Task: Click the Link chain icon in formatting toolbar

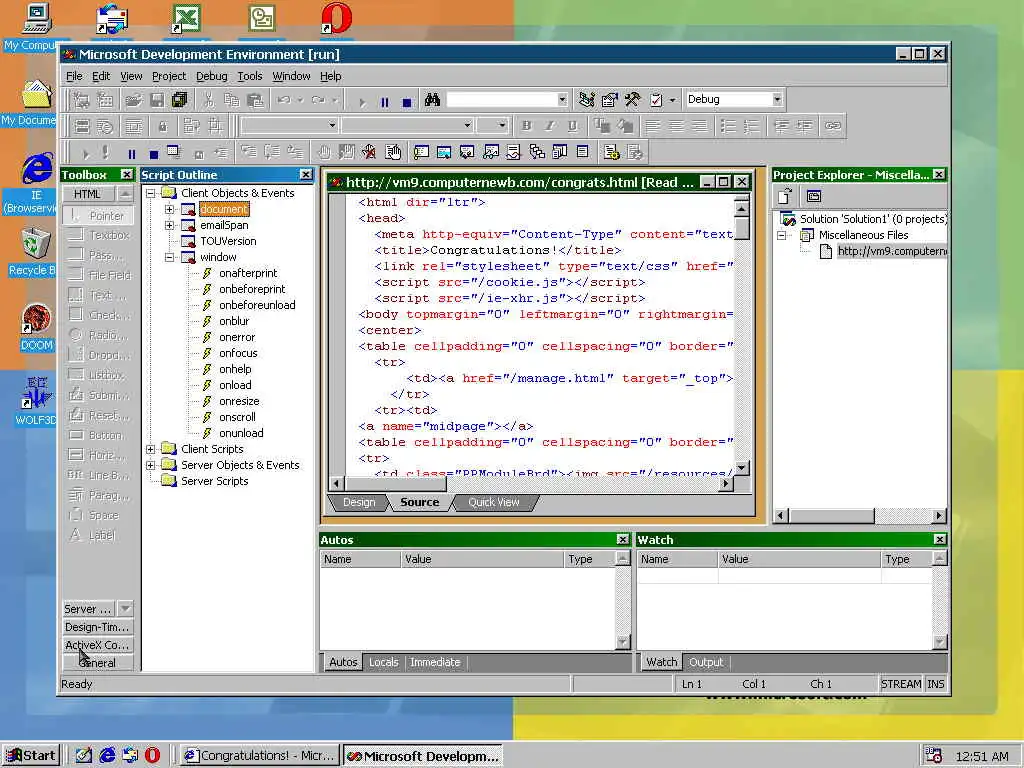Action: 833,126
